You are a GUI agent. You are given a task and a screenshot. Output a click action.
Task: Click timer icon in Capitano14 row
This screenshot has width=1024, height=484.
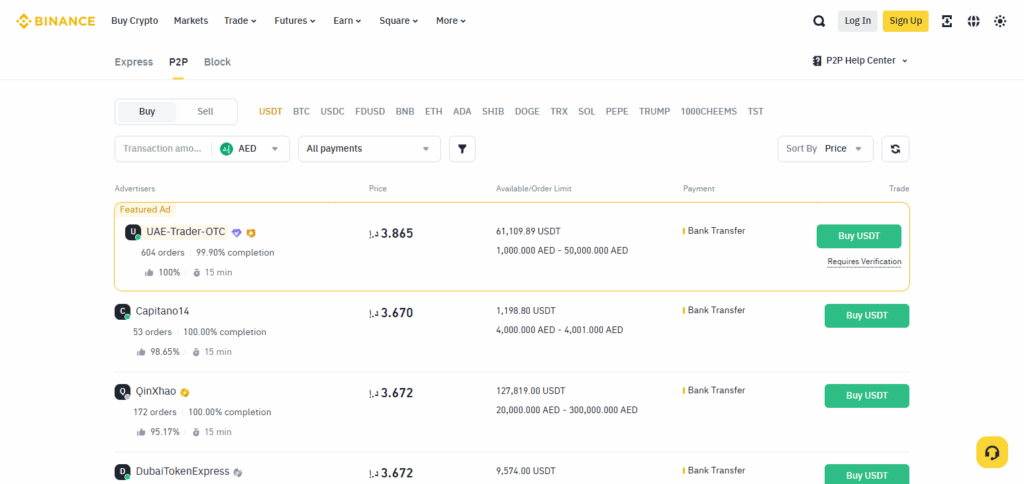[x=196, y=352]
